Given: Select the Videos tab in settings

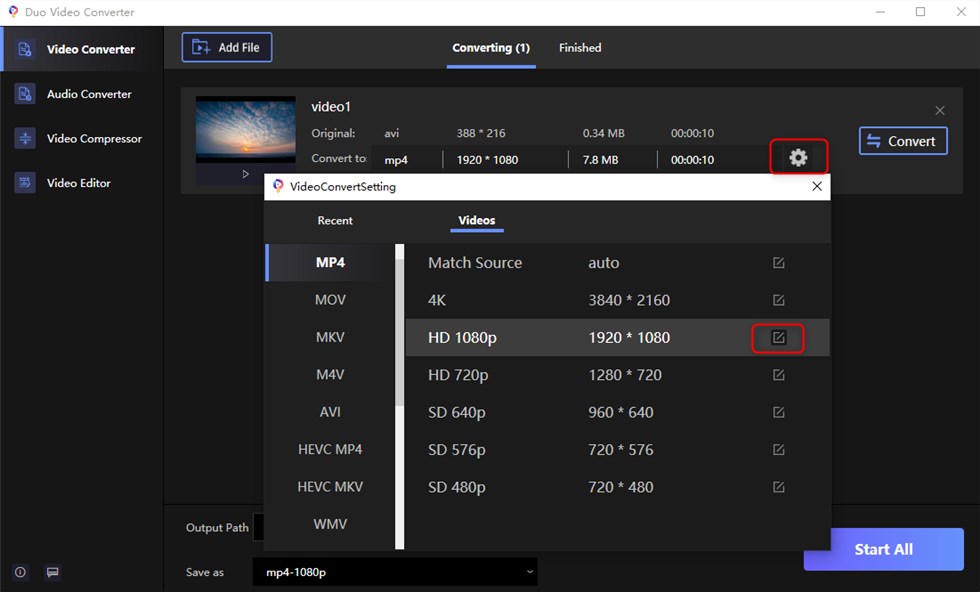Looking at the screenshot, I should (x=476, y=221).
